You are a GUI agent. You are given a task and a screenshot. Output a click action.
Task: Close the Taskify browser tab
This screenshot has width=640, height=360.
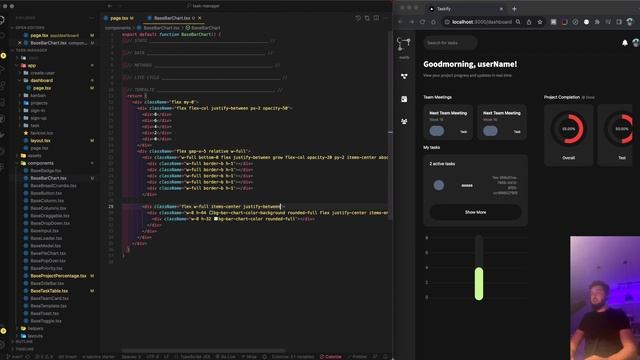tap(501, 9)
